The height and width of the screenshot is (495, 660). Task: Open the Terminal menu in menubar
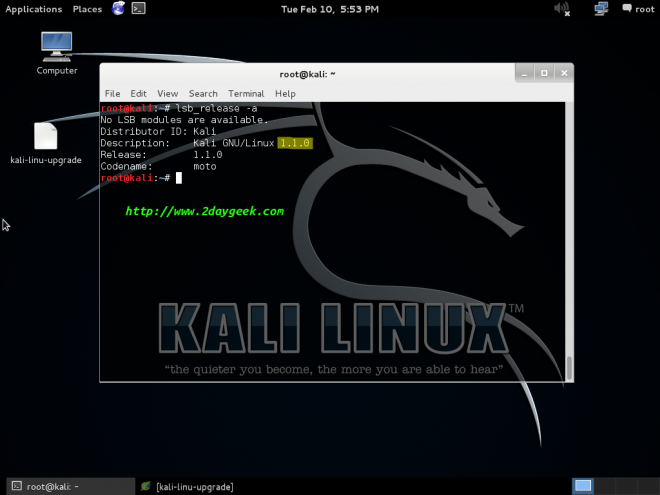coord(246,93)
